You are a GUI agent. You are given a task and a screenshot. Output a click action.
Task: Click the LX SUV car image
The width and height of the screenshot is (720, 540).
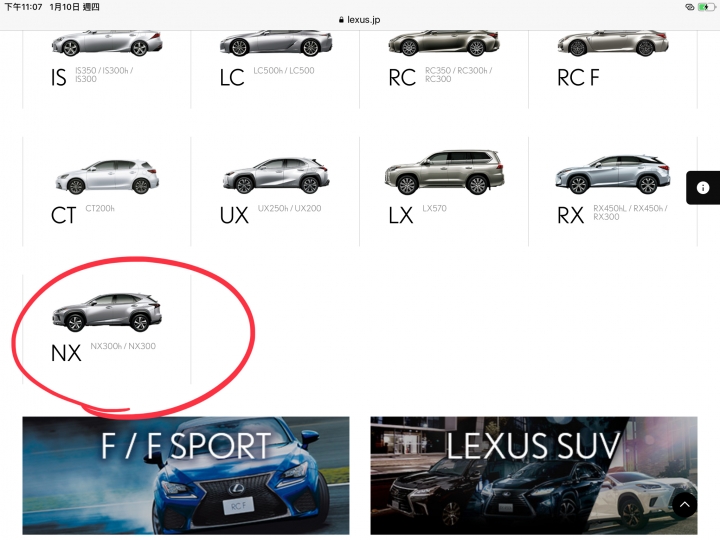tap(444, 172)
